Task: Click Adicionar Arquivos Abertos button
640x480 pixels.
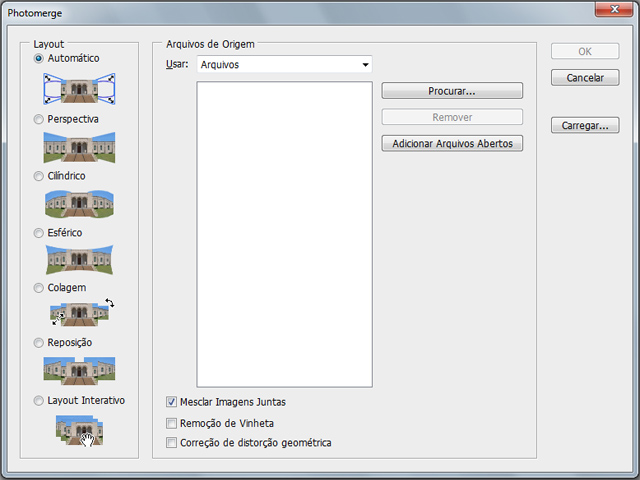Action: pos(452,144)
